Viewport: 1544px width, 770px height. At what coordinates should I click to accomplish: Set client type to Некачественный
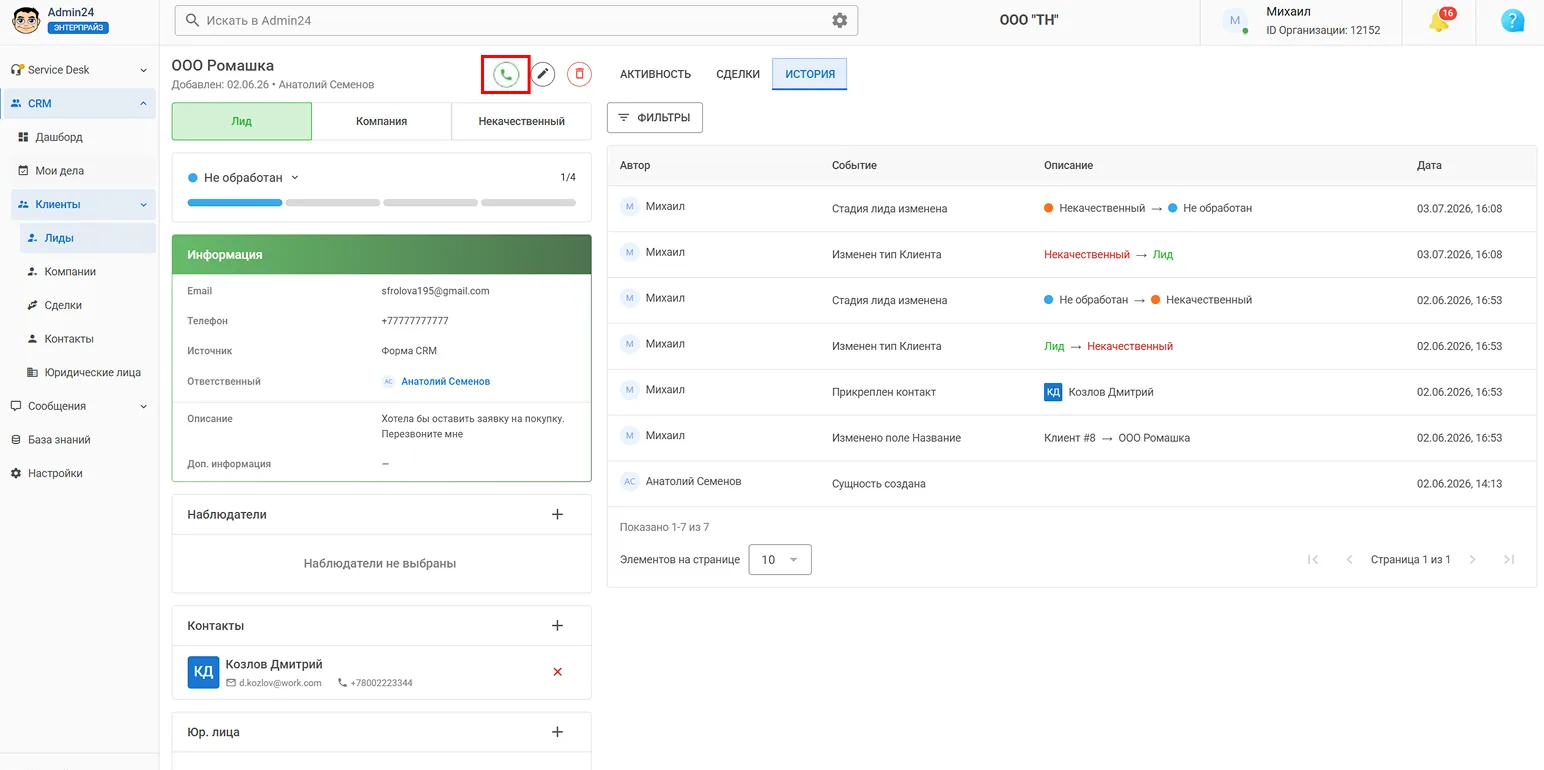(x=521, y=121)
